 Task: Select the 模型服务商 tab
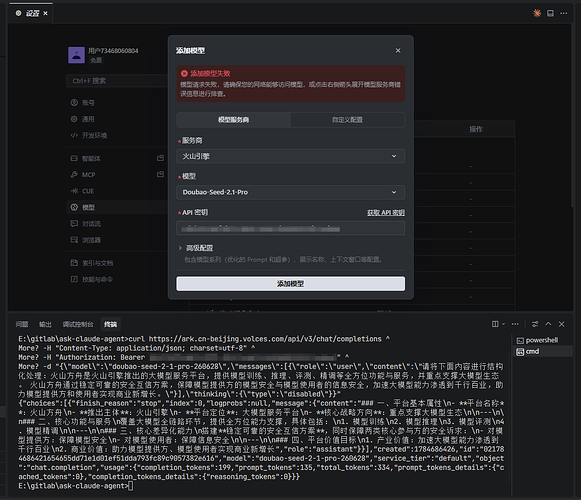(x=233, y=120)
